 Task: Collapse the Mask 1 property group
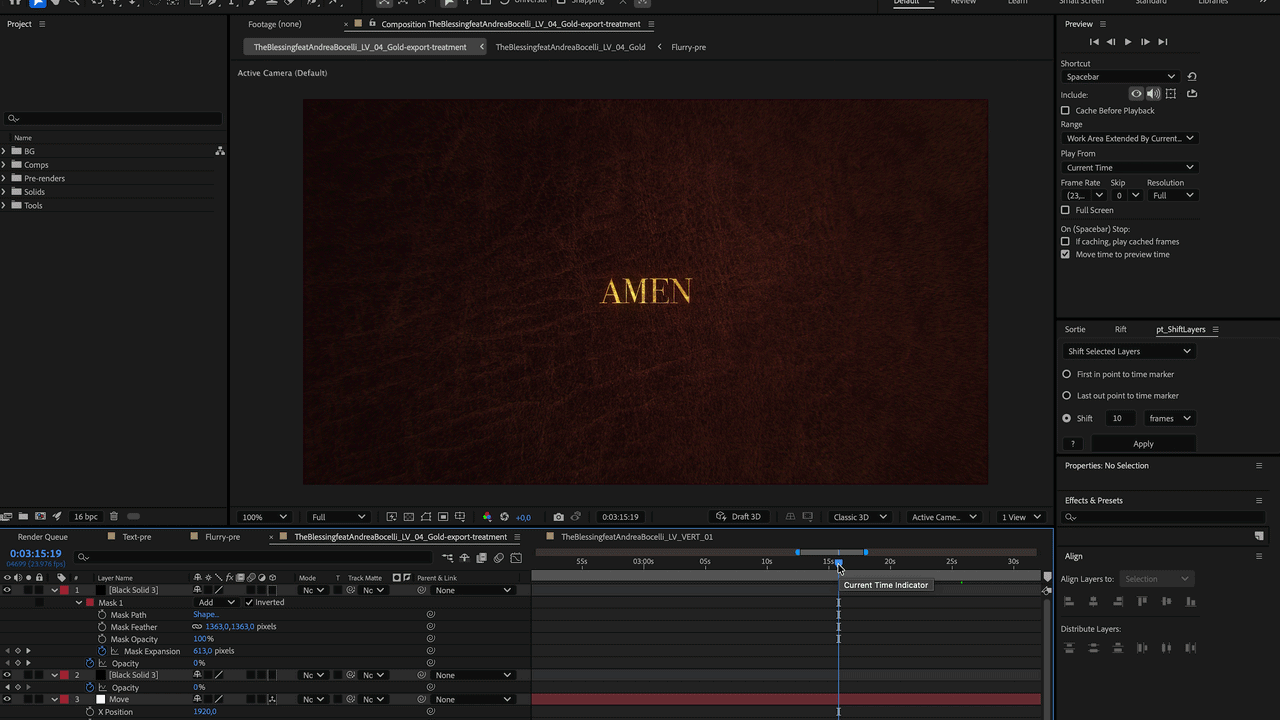(79, 603)
